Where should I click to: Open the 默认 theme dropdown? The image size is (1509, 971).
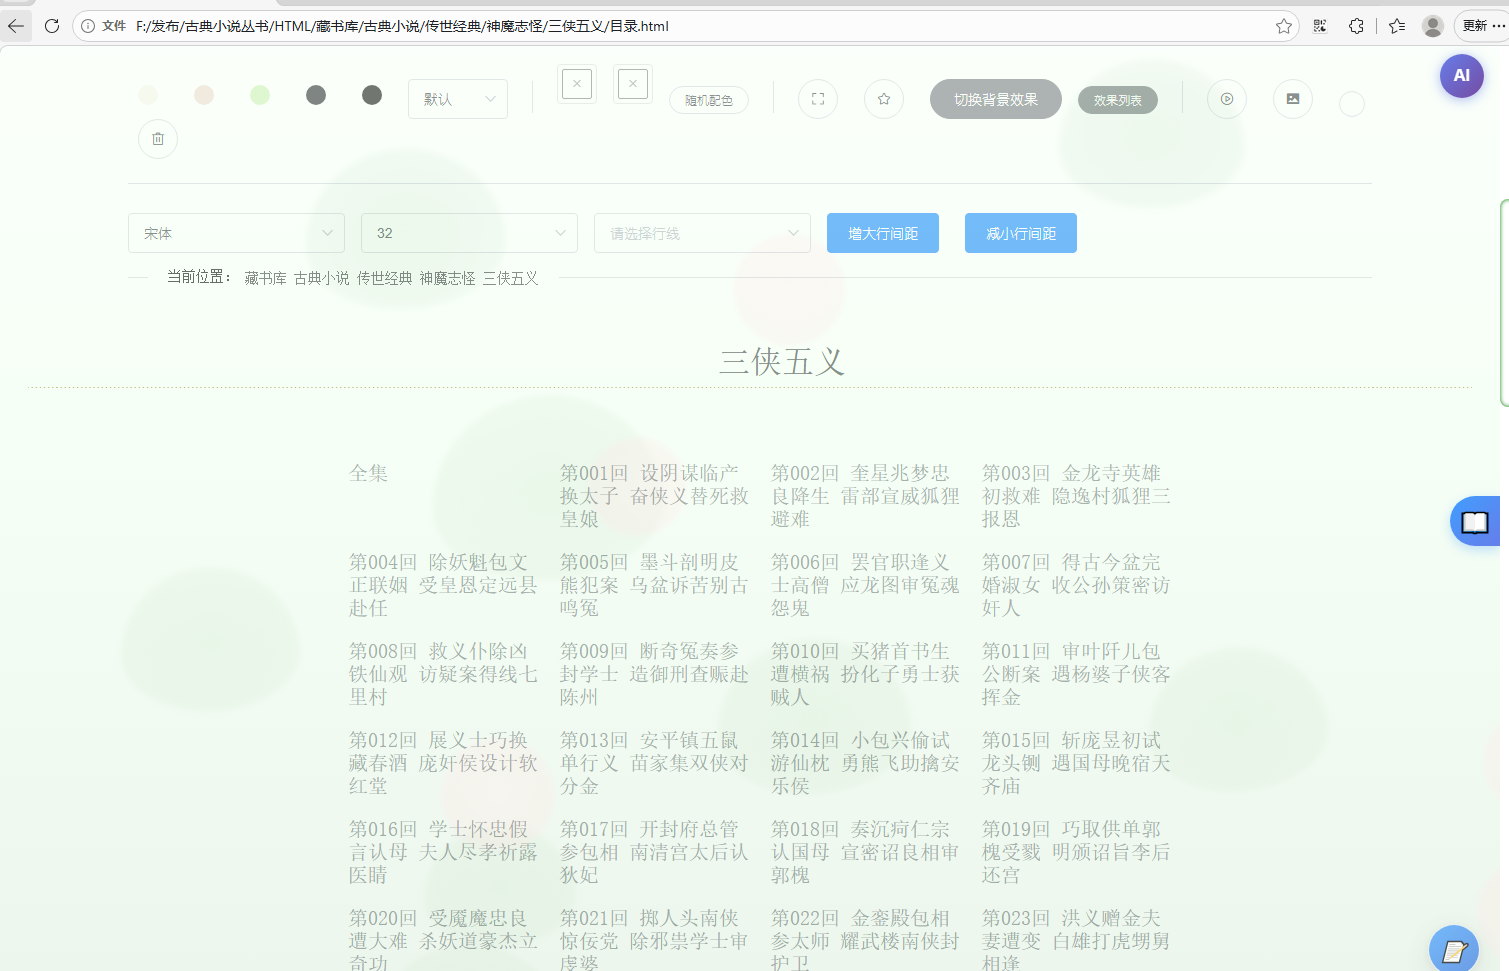[x=458, y=99]
